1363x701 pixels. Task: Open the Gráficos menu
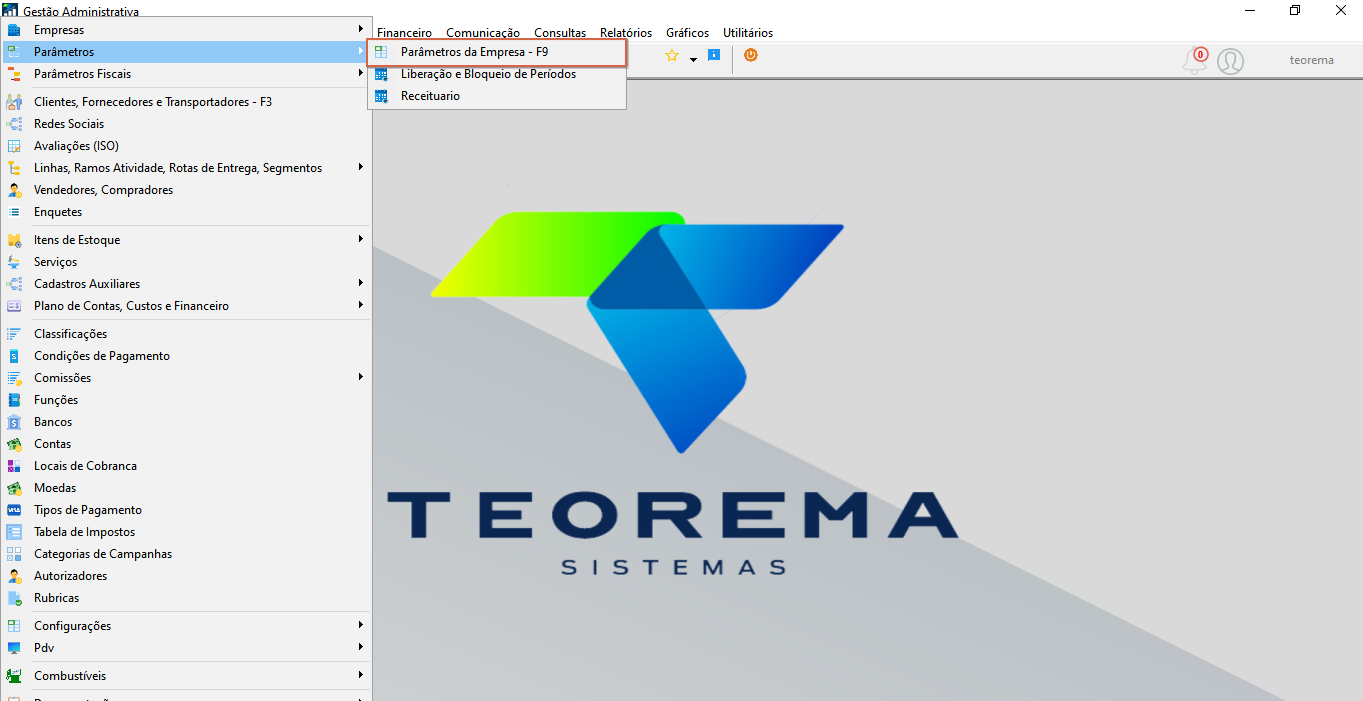coord(688,33)
